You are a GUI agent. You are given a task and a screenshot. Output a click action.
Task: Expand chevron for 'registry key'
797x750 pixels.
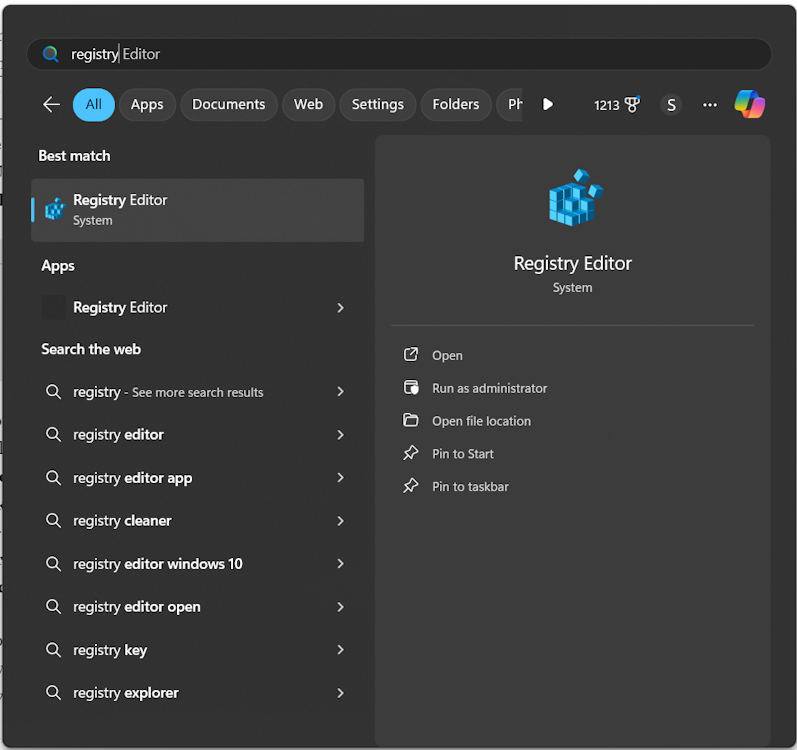click(341, 649)
